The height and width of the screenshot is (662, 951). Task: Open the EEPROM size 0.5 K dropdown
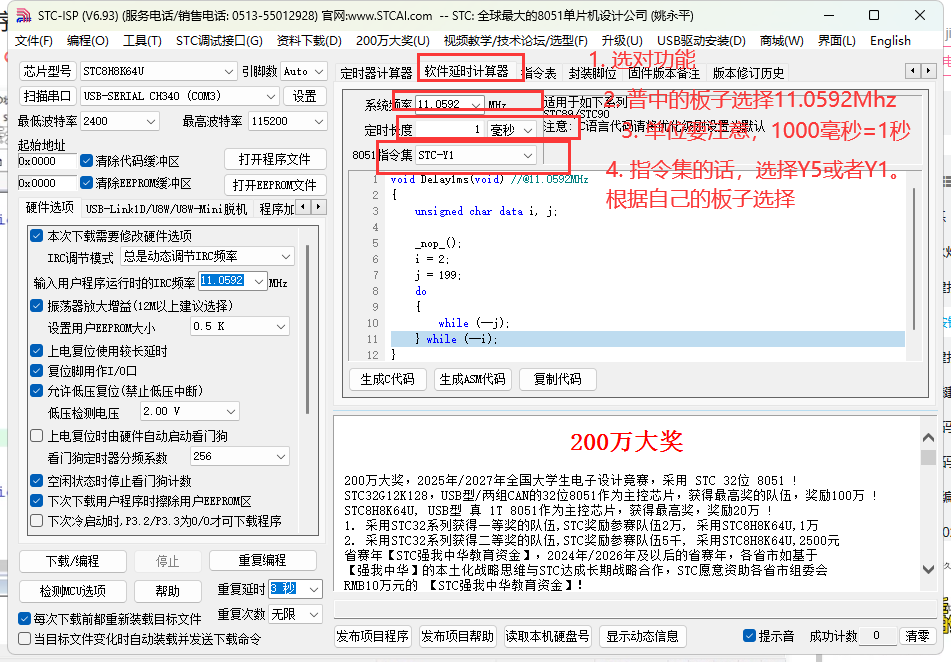[x=240, y=326]
